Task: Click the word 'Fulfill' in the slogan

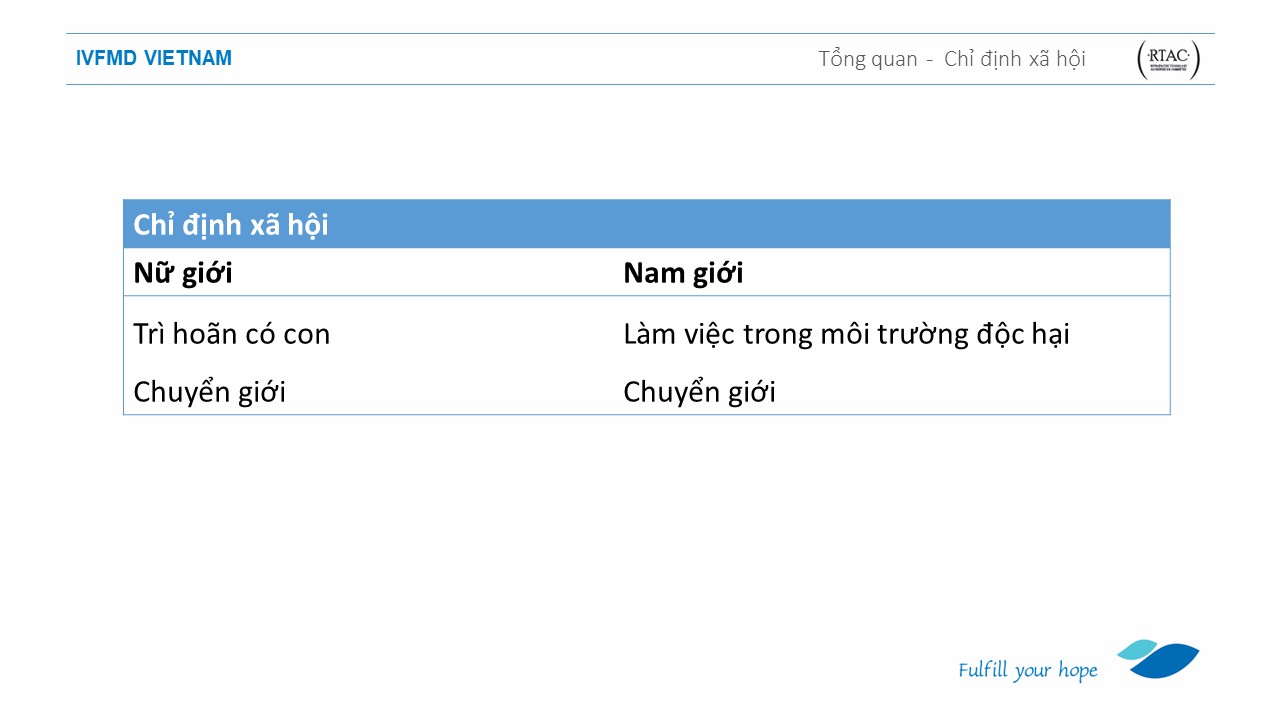Action: (982, 670)
